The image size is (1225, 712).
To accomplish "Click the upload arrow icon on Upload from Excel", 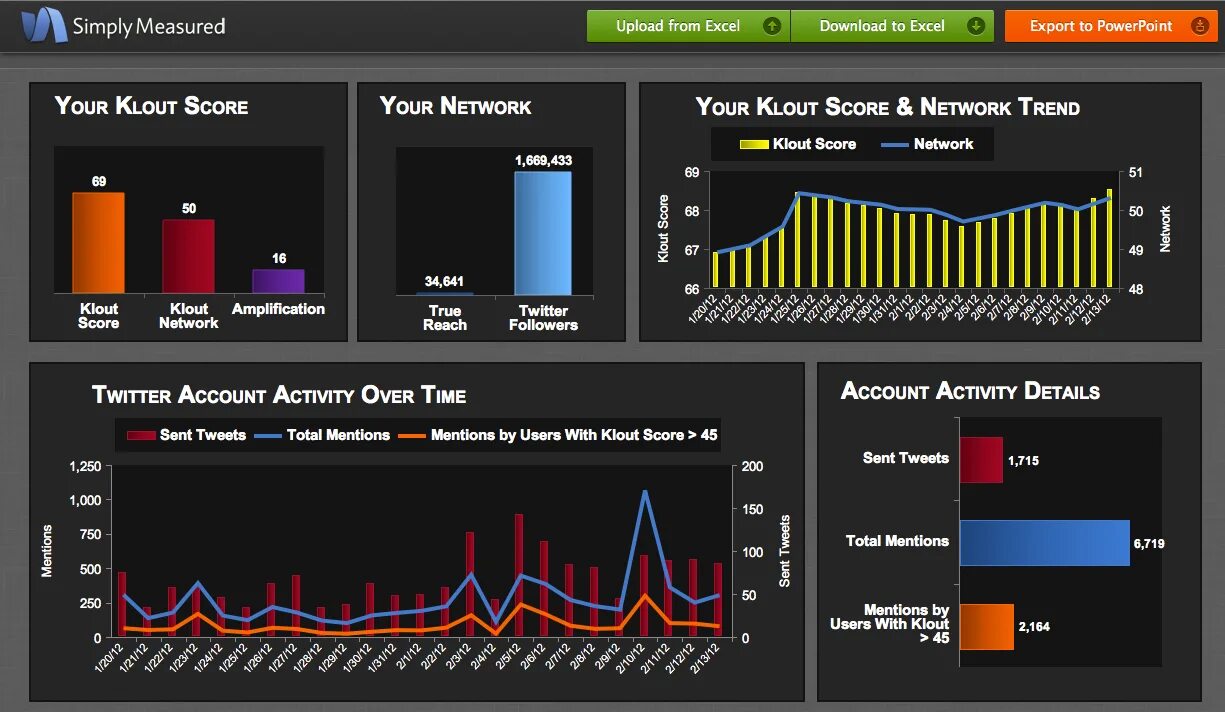I will [770, 25].
